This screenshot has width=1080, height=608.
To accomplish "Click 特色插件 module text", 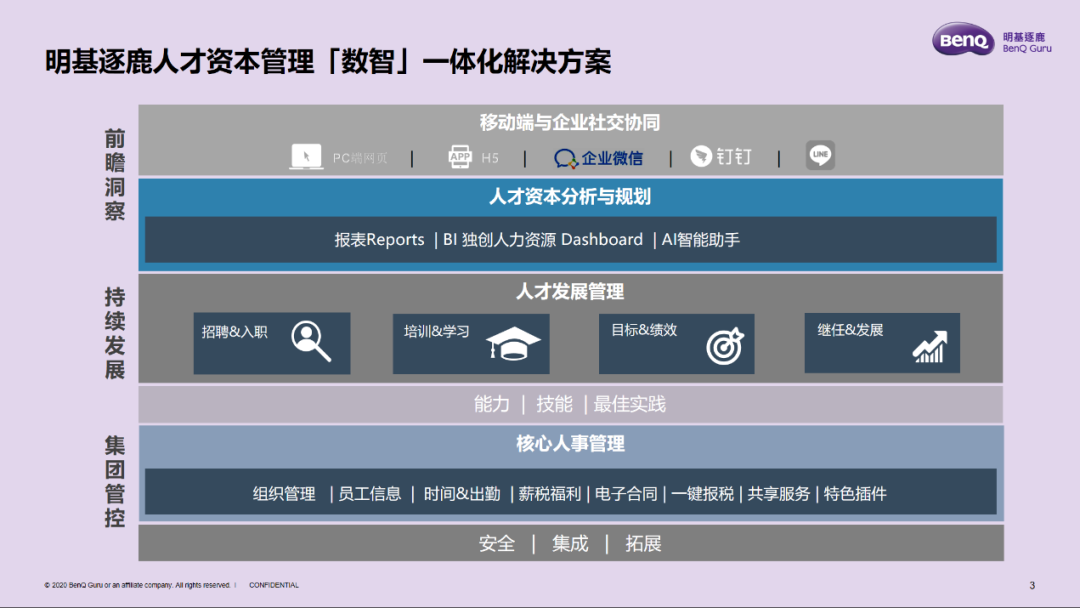I will click(855, 494).
